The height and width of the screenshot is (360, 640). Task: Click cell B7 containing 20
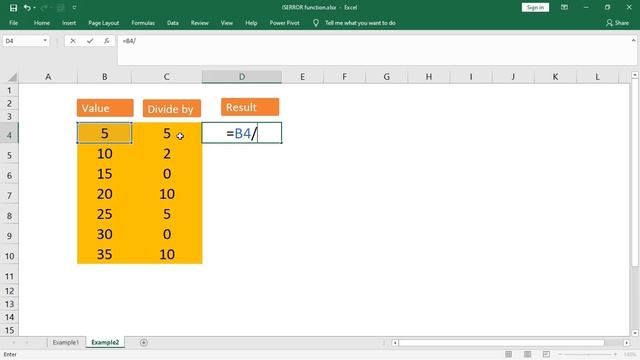tap(104, 194)
